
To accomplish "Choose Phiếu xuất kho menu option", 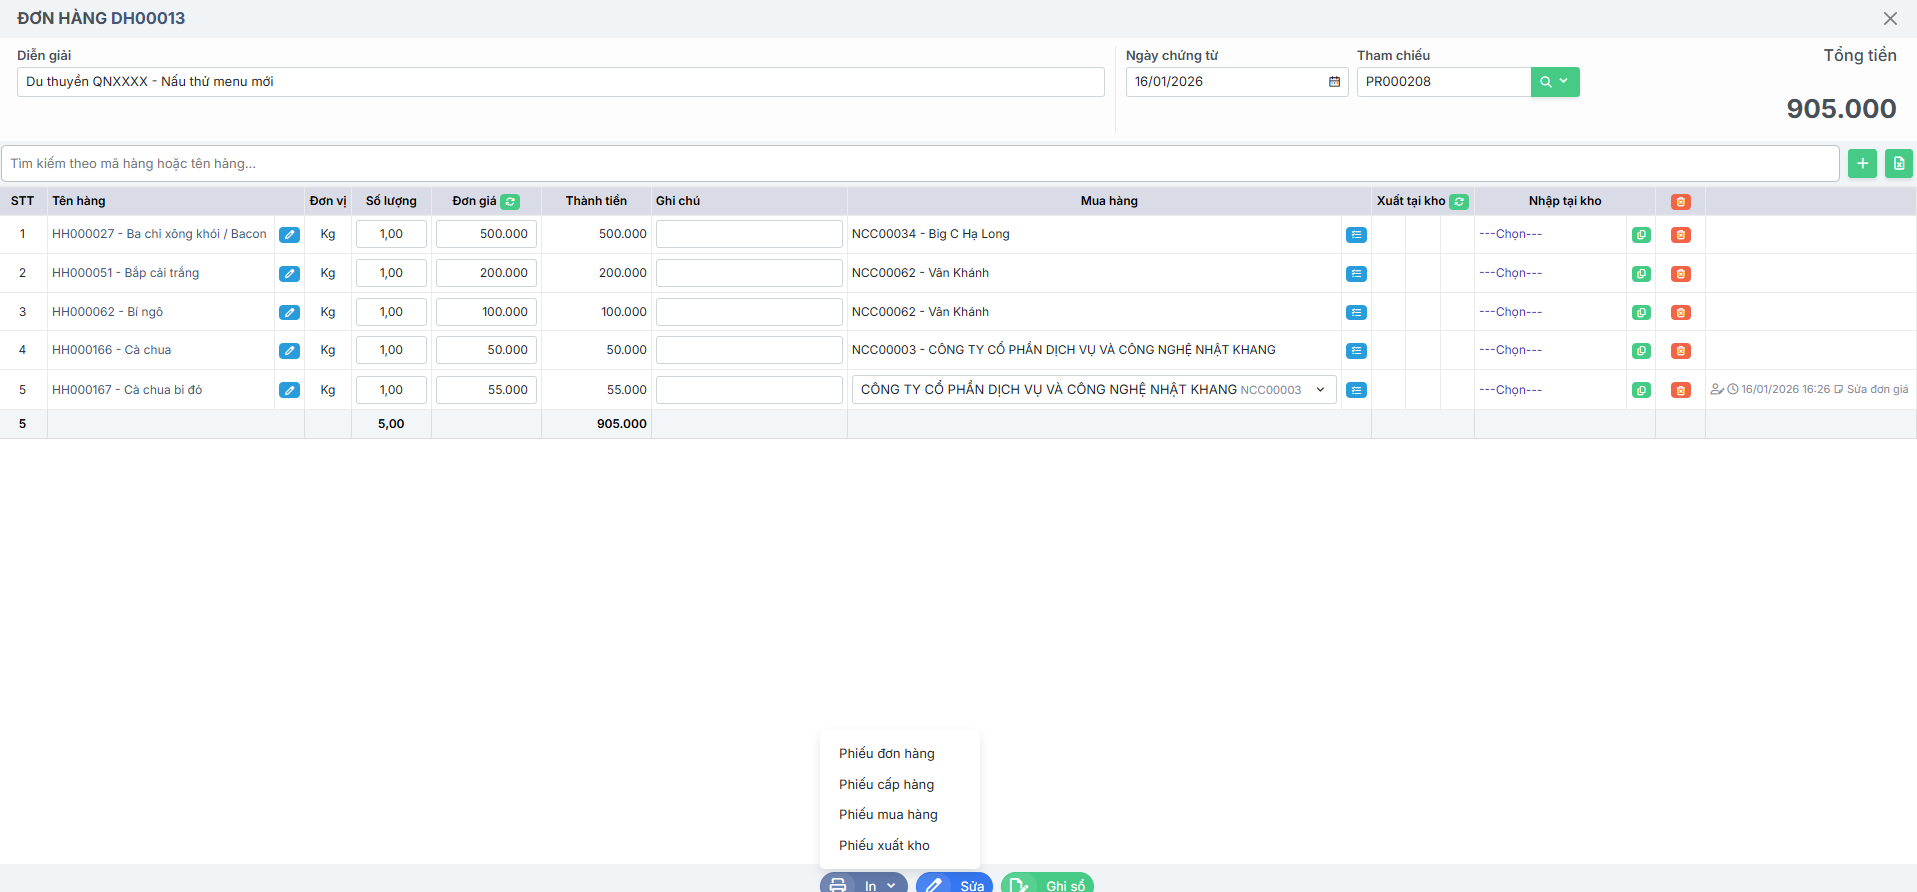I will click(x=884, y=846).
